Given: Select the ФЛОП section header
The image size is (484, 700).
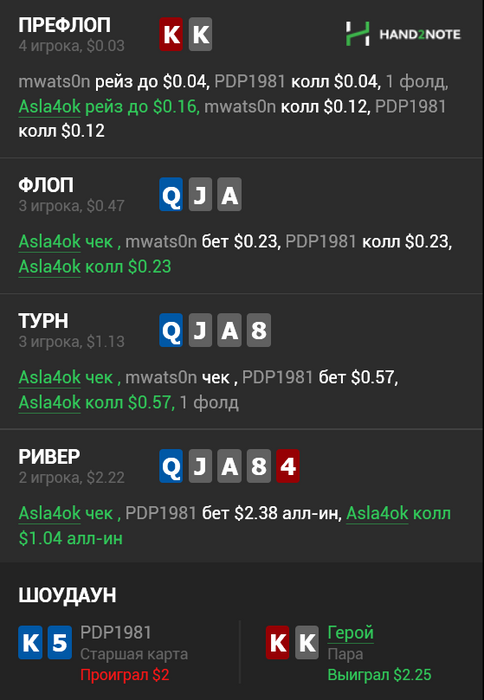Looking at the screenshot, I should (46, 185).
